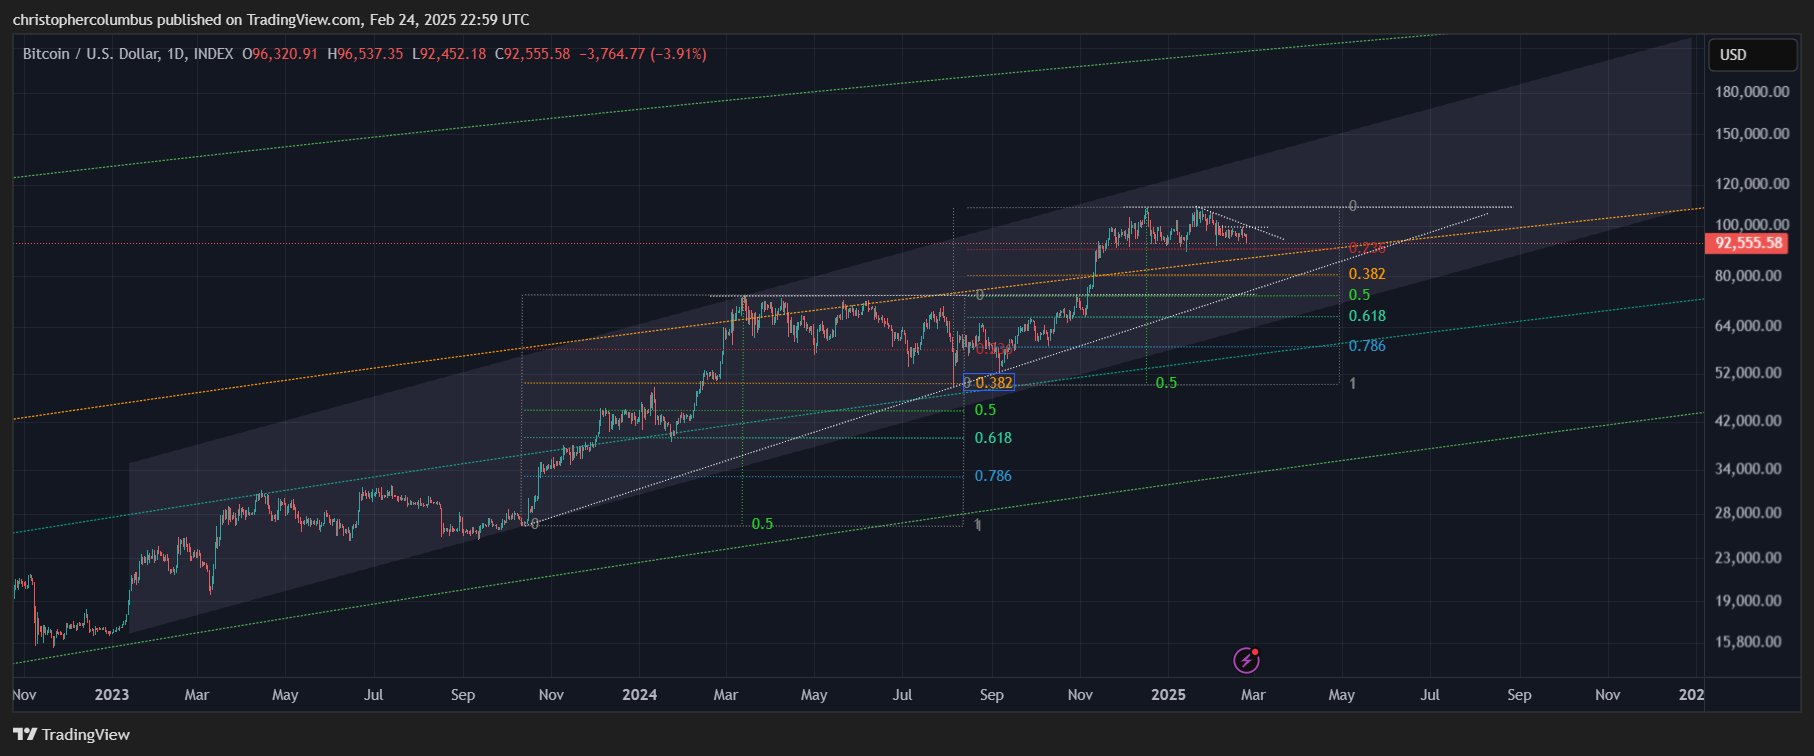Click the 15,800.00 price axis label

pyautogui.click(x=1751, y=642)
